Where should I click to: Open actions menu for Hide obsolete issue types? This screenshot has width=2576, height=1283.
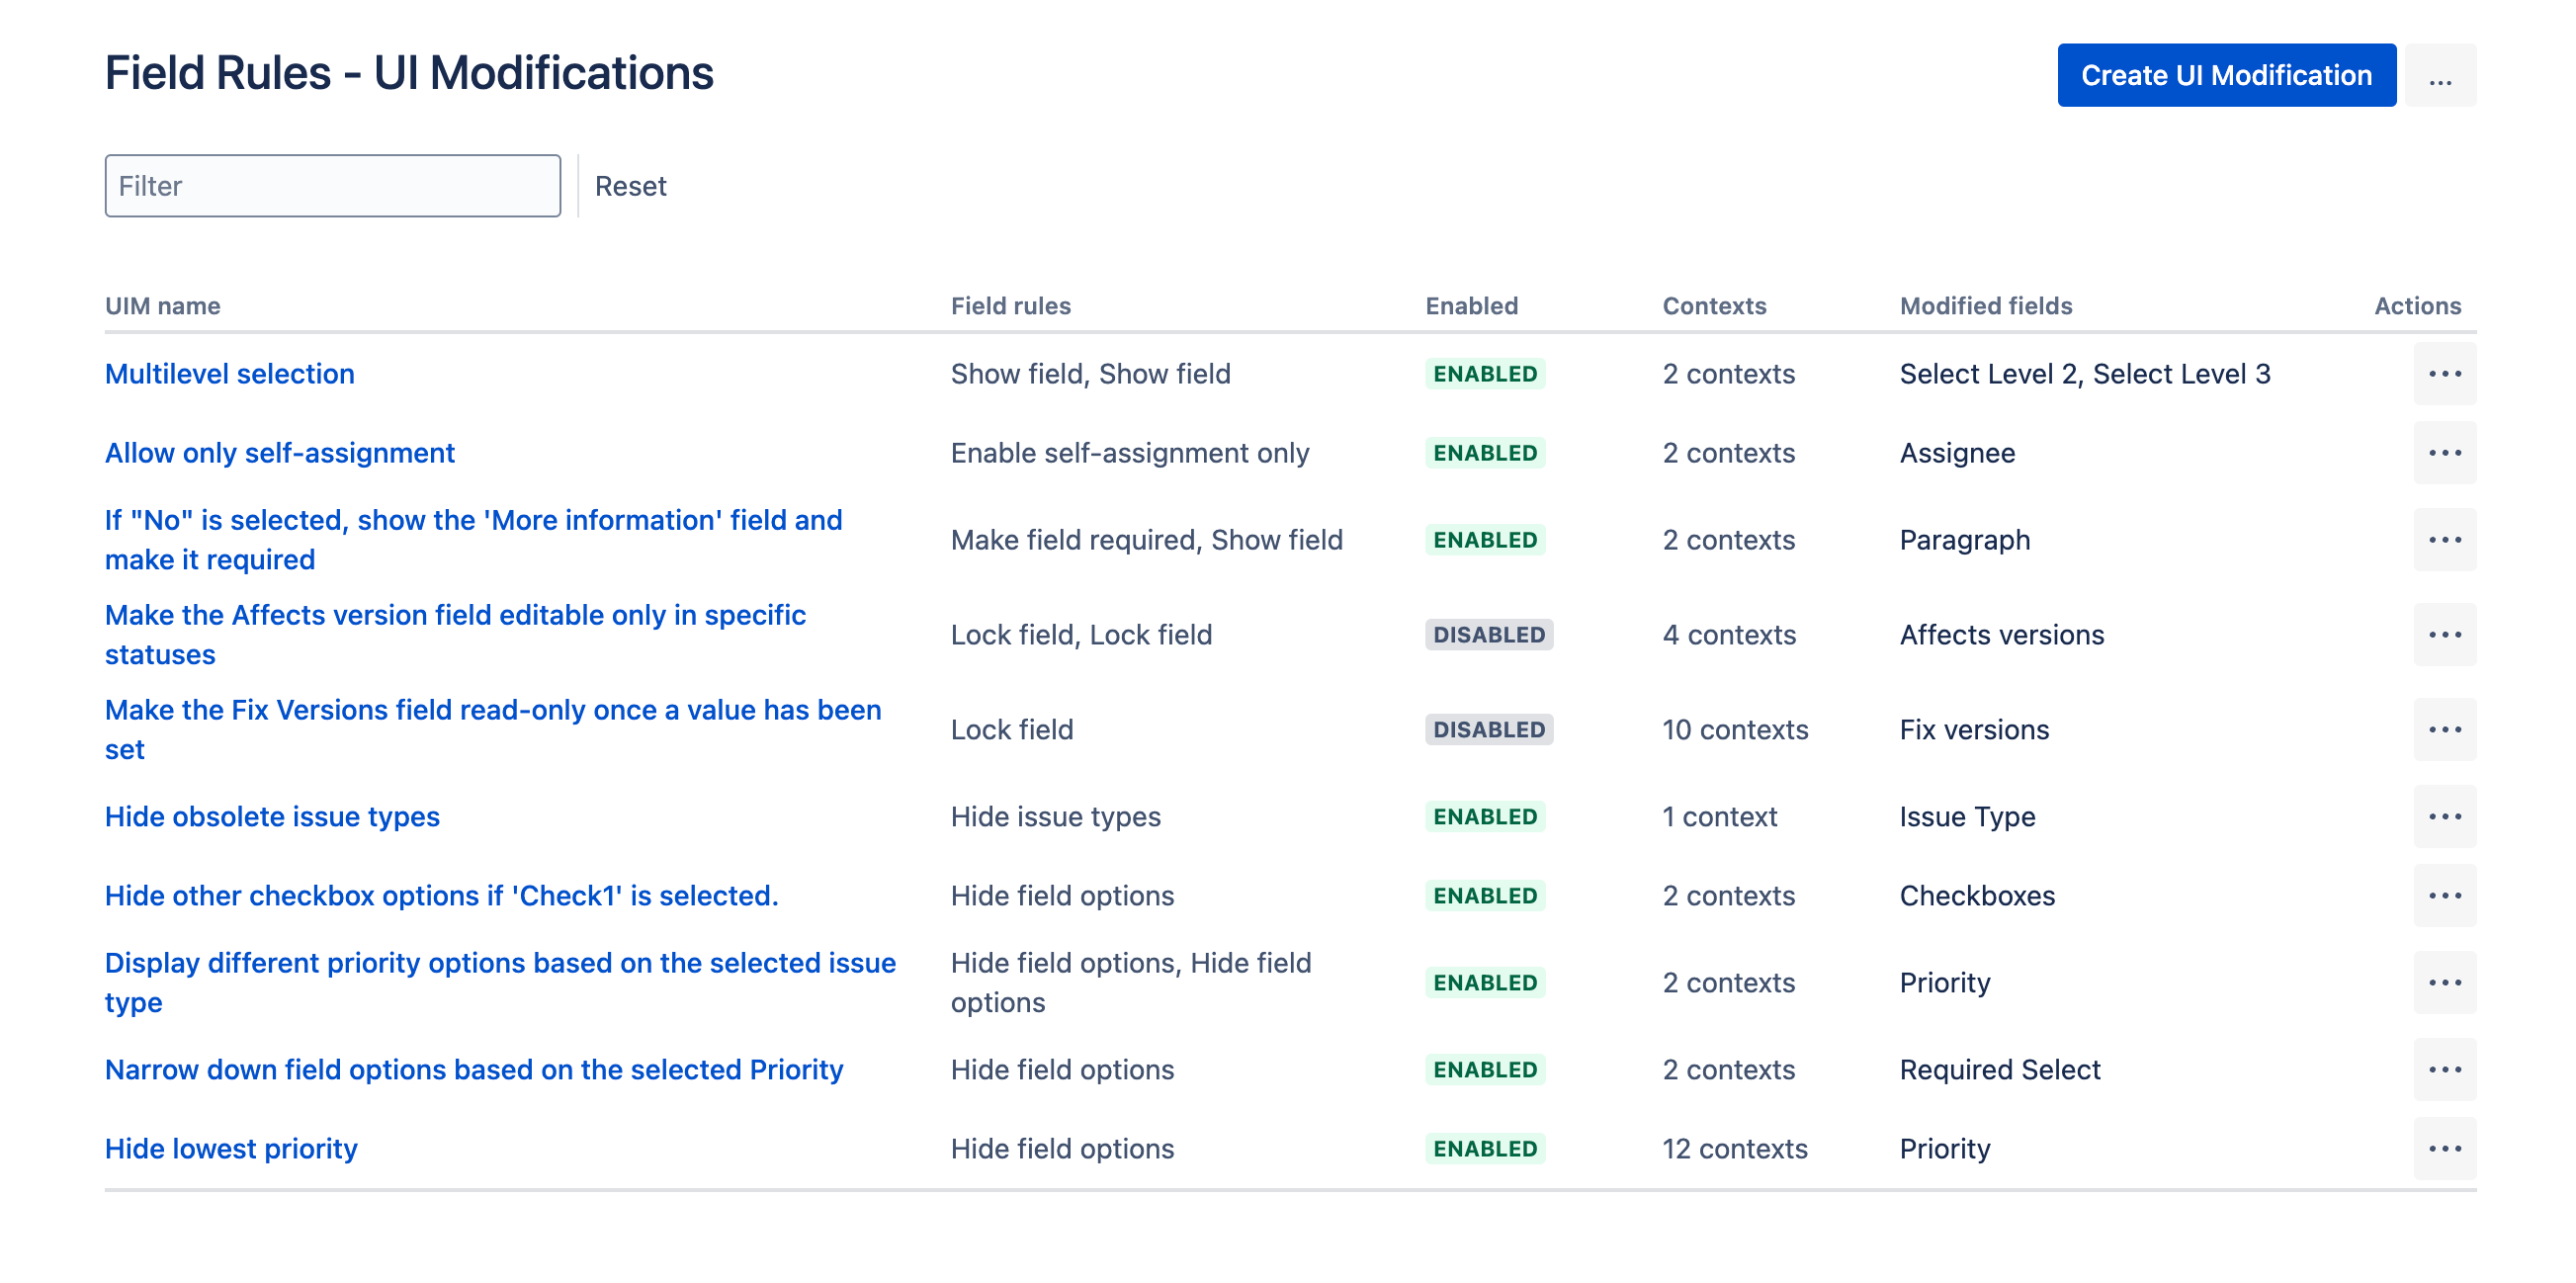click(x=2444, y=817)
